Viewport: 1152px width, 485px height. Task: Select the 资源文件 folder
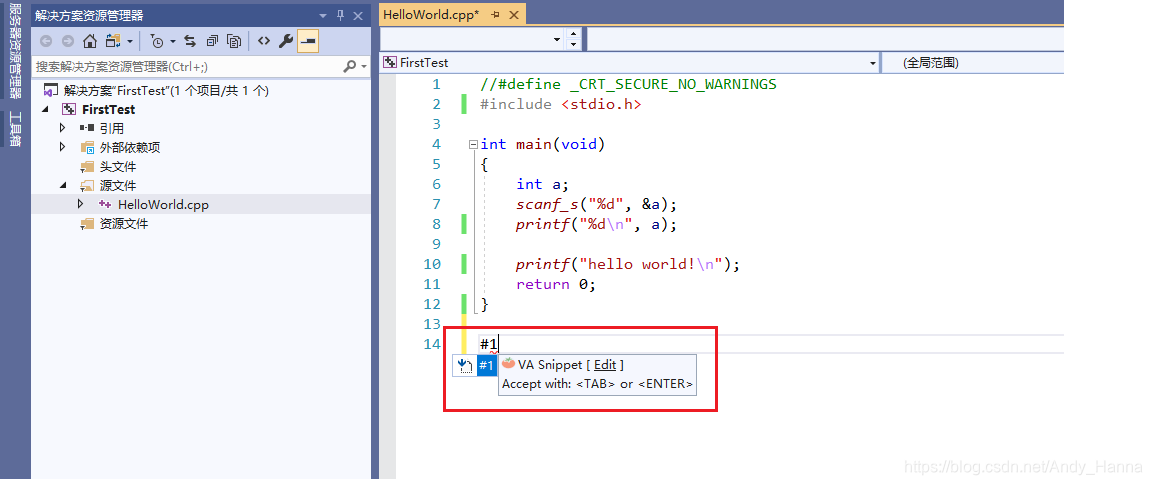pos(123,224)
